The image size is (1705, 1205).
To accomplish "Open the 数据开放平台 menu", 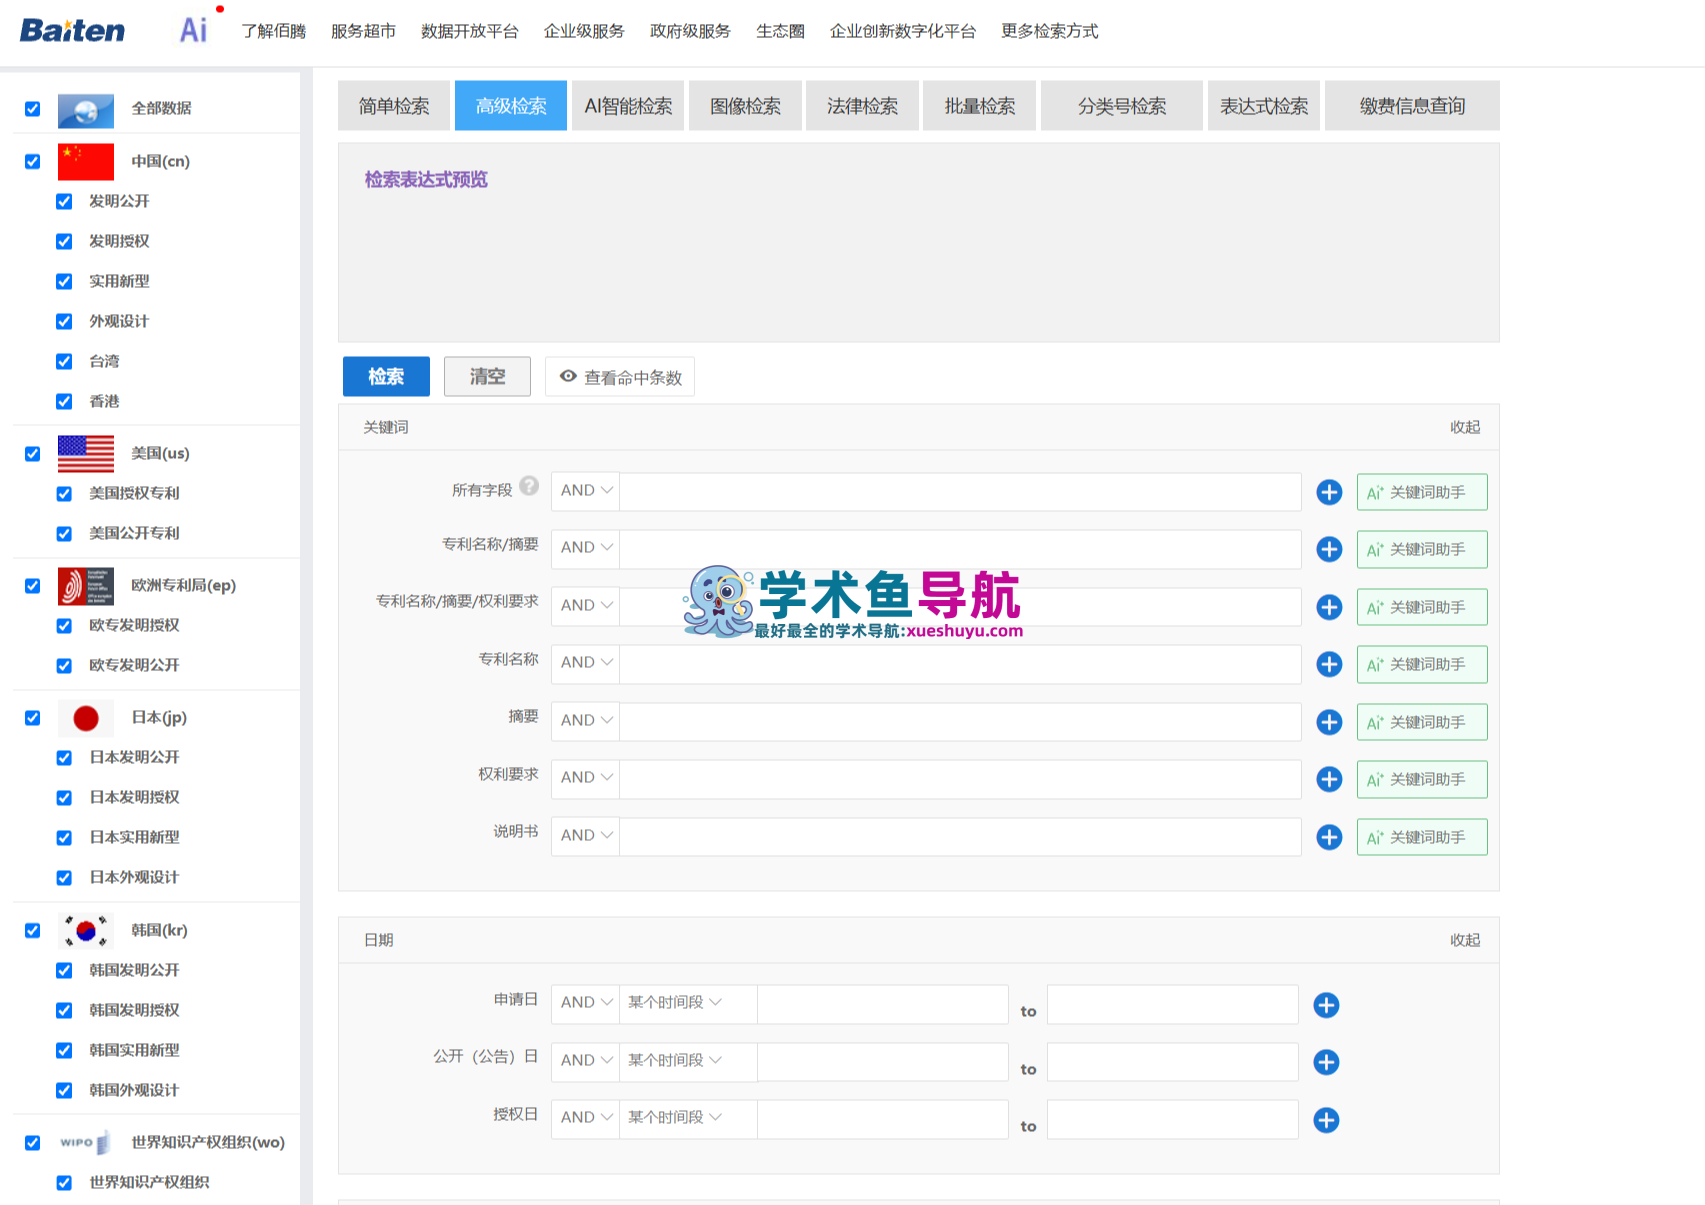I will pyautogui.click(x=470, y=31).
